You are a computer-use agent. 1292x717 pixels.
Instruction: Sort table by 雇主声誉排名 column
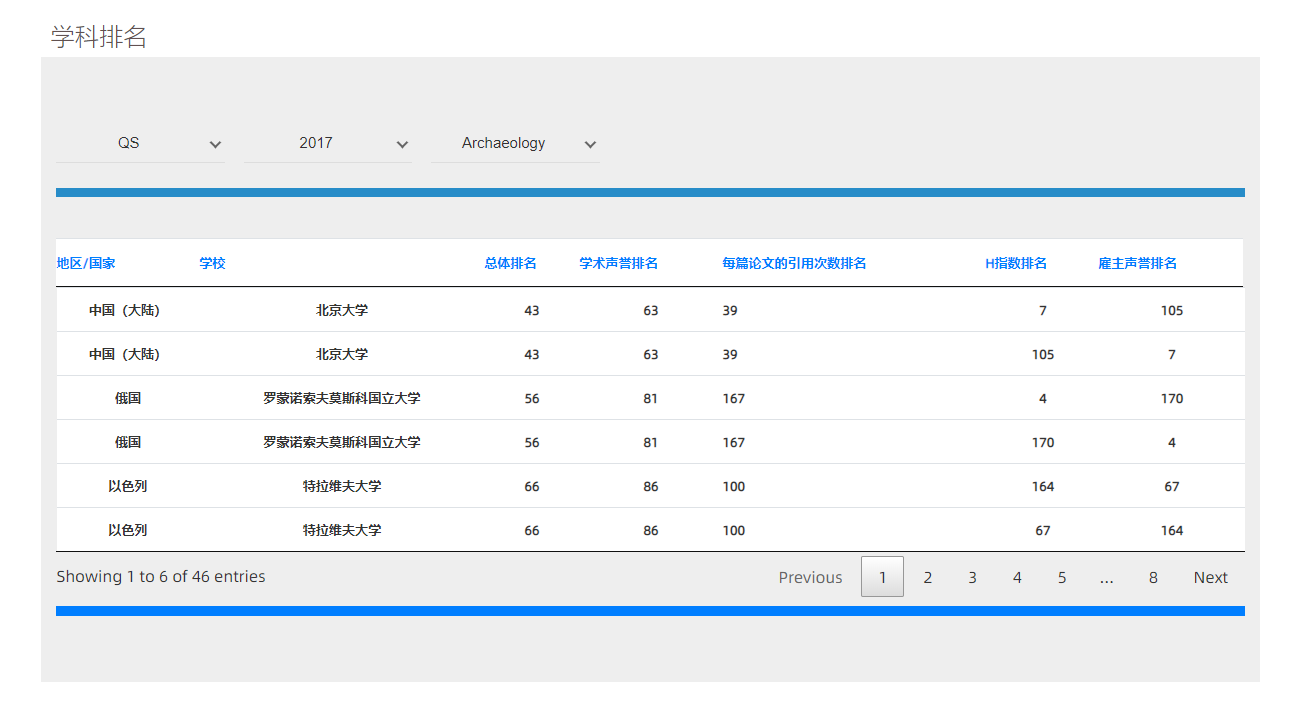click(1137, 263)
